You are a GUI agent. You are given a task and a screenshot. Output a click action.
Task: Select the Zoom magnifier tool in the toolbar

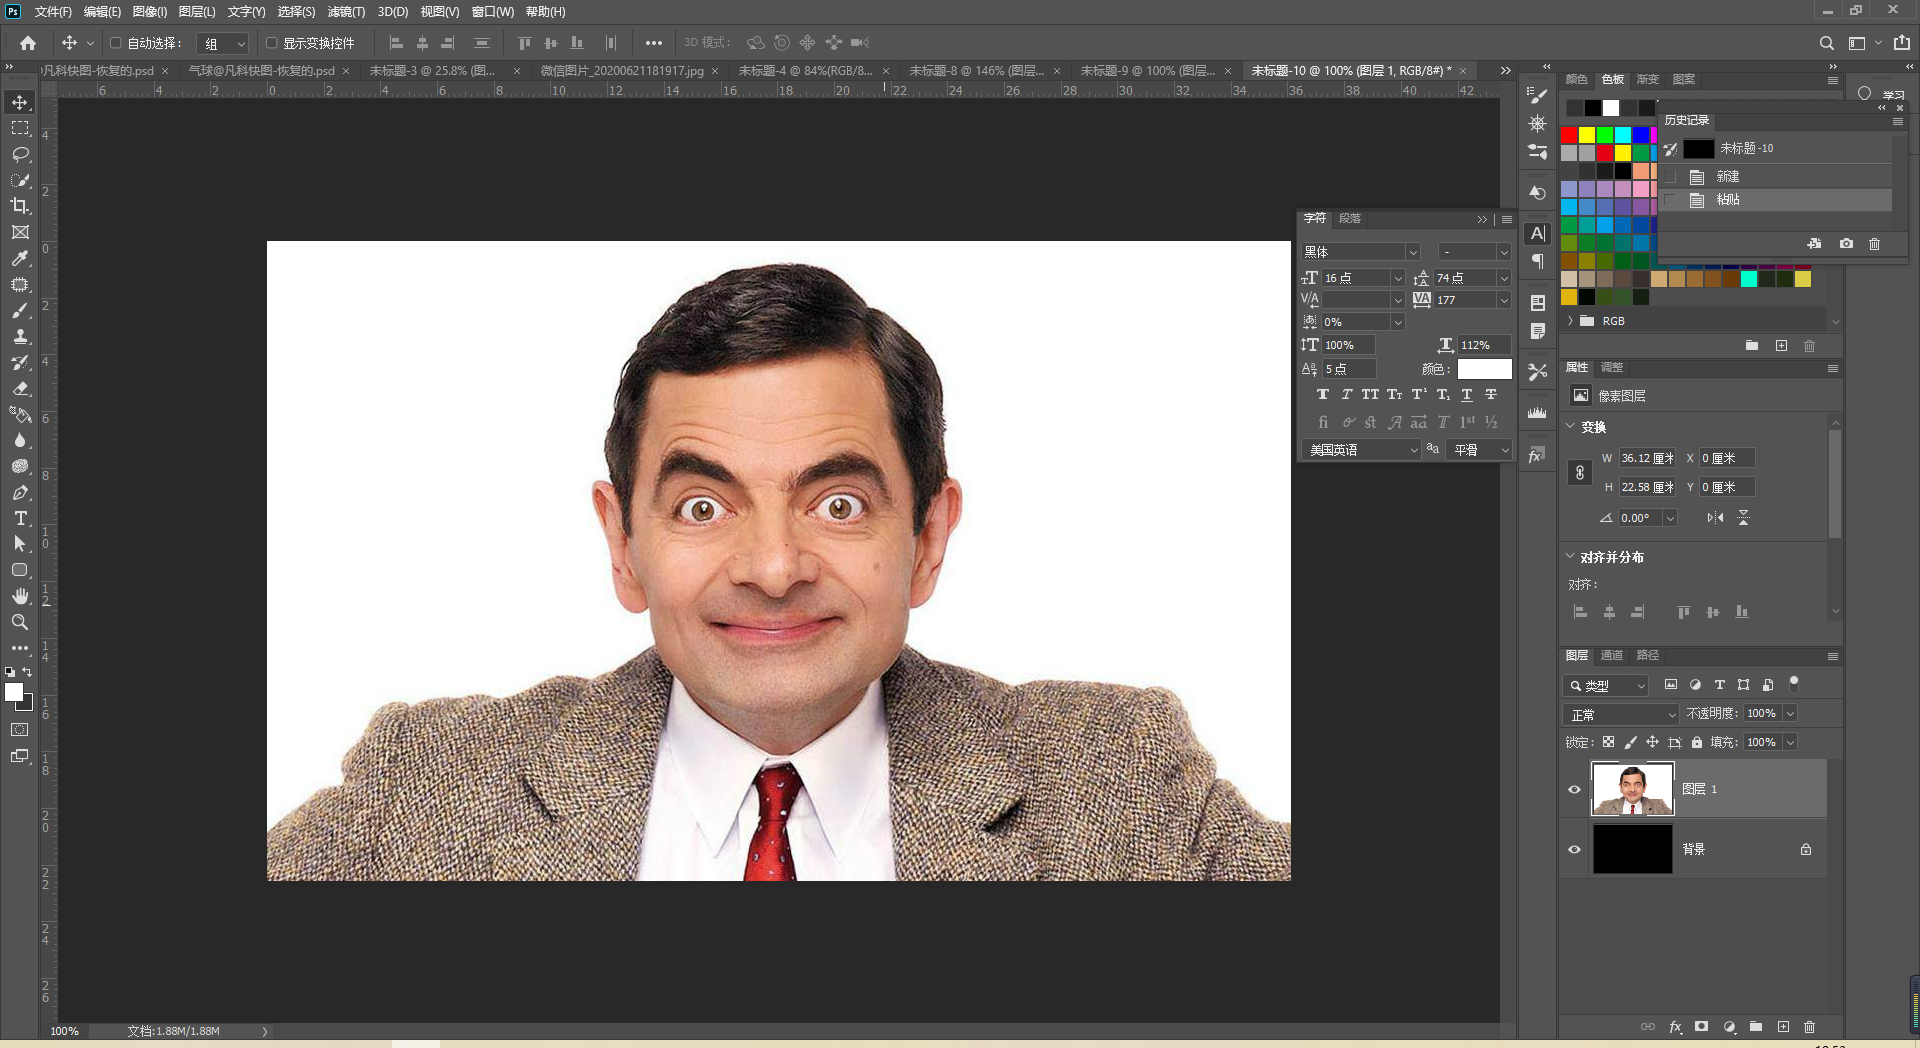click(x=20, y=622)
